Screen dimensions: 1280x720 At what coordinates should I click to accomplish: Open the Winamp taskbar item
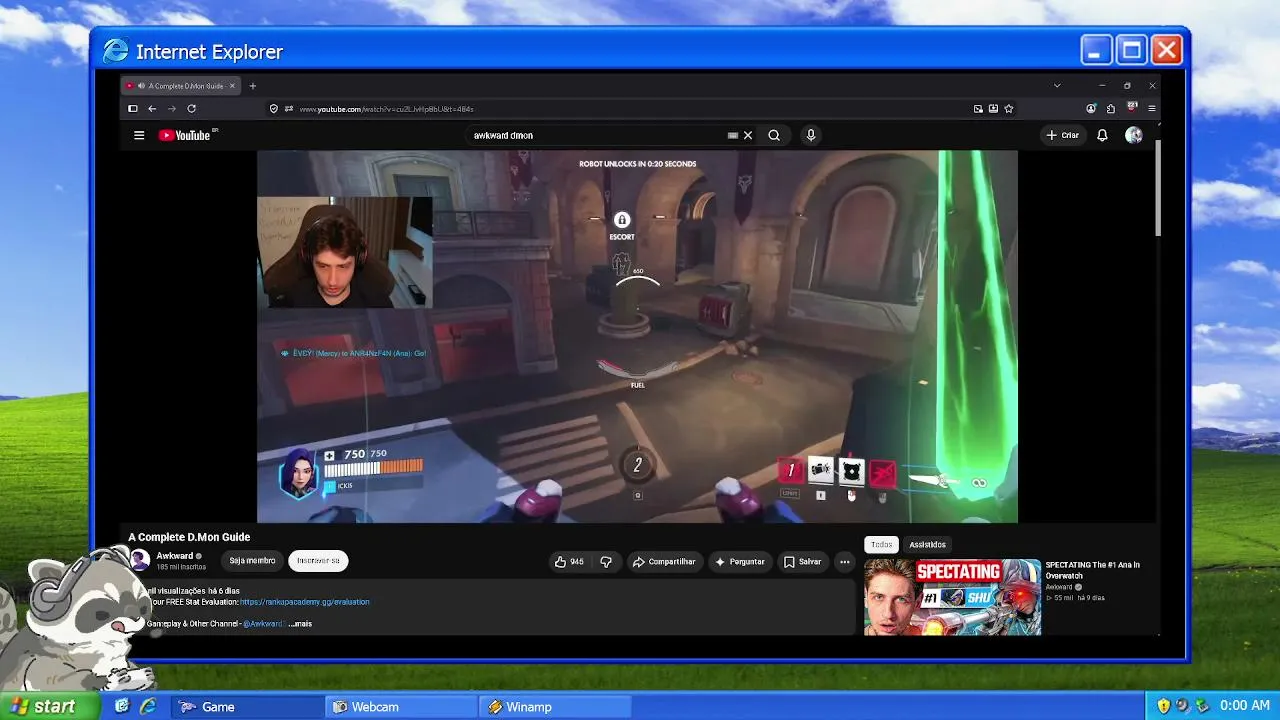point(556,707)
